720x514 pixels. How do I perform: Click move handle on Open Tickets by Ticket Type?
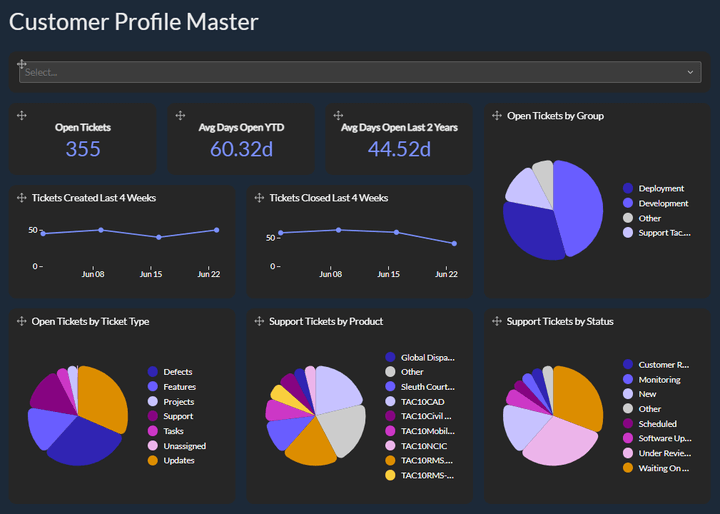pos(22,322)
